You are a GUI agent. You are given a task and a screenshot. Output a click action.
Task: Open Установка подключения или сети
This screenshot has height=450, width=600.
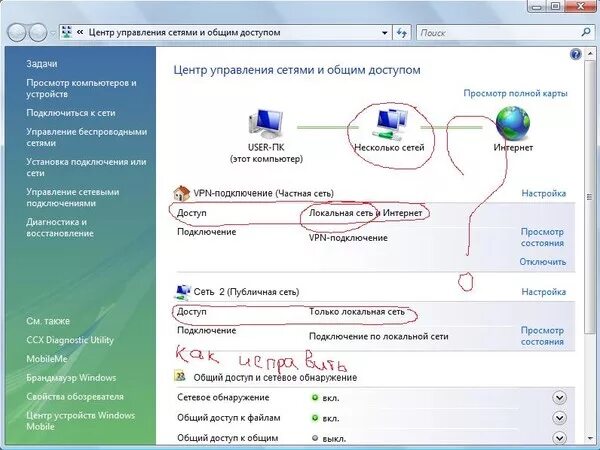86,168
